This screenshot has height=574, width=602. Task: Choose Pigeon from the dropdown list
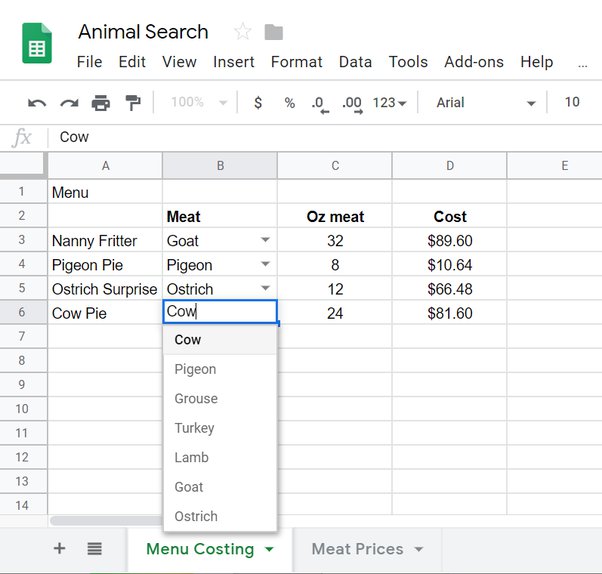[x=220, y=369]
